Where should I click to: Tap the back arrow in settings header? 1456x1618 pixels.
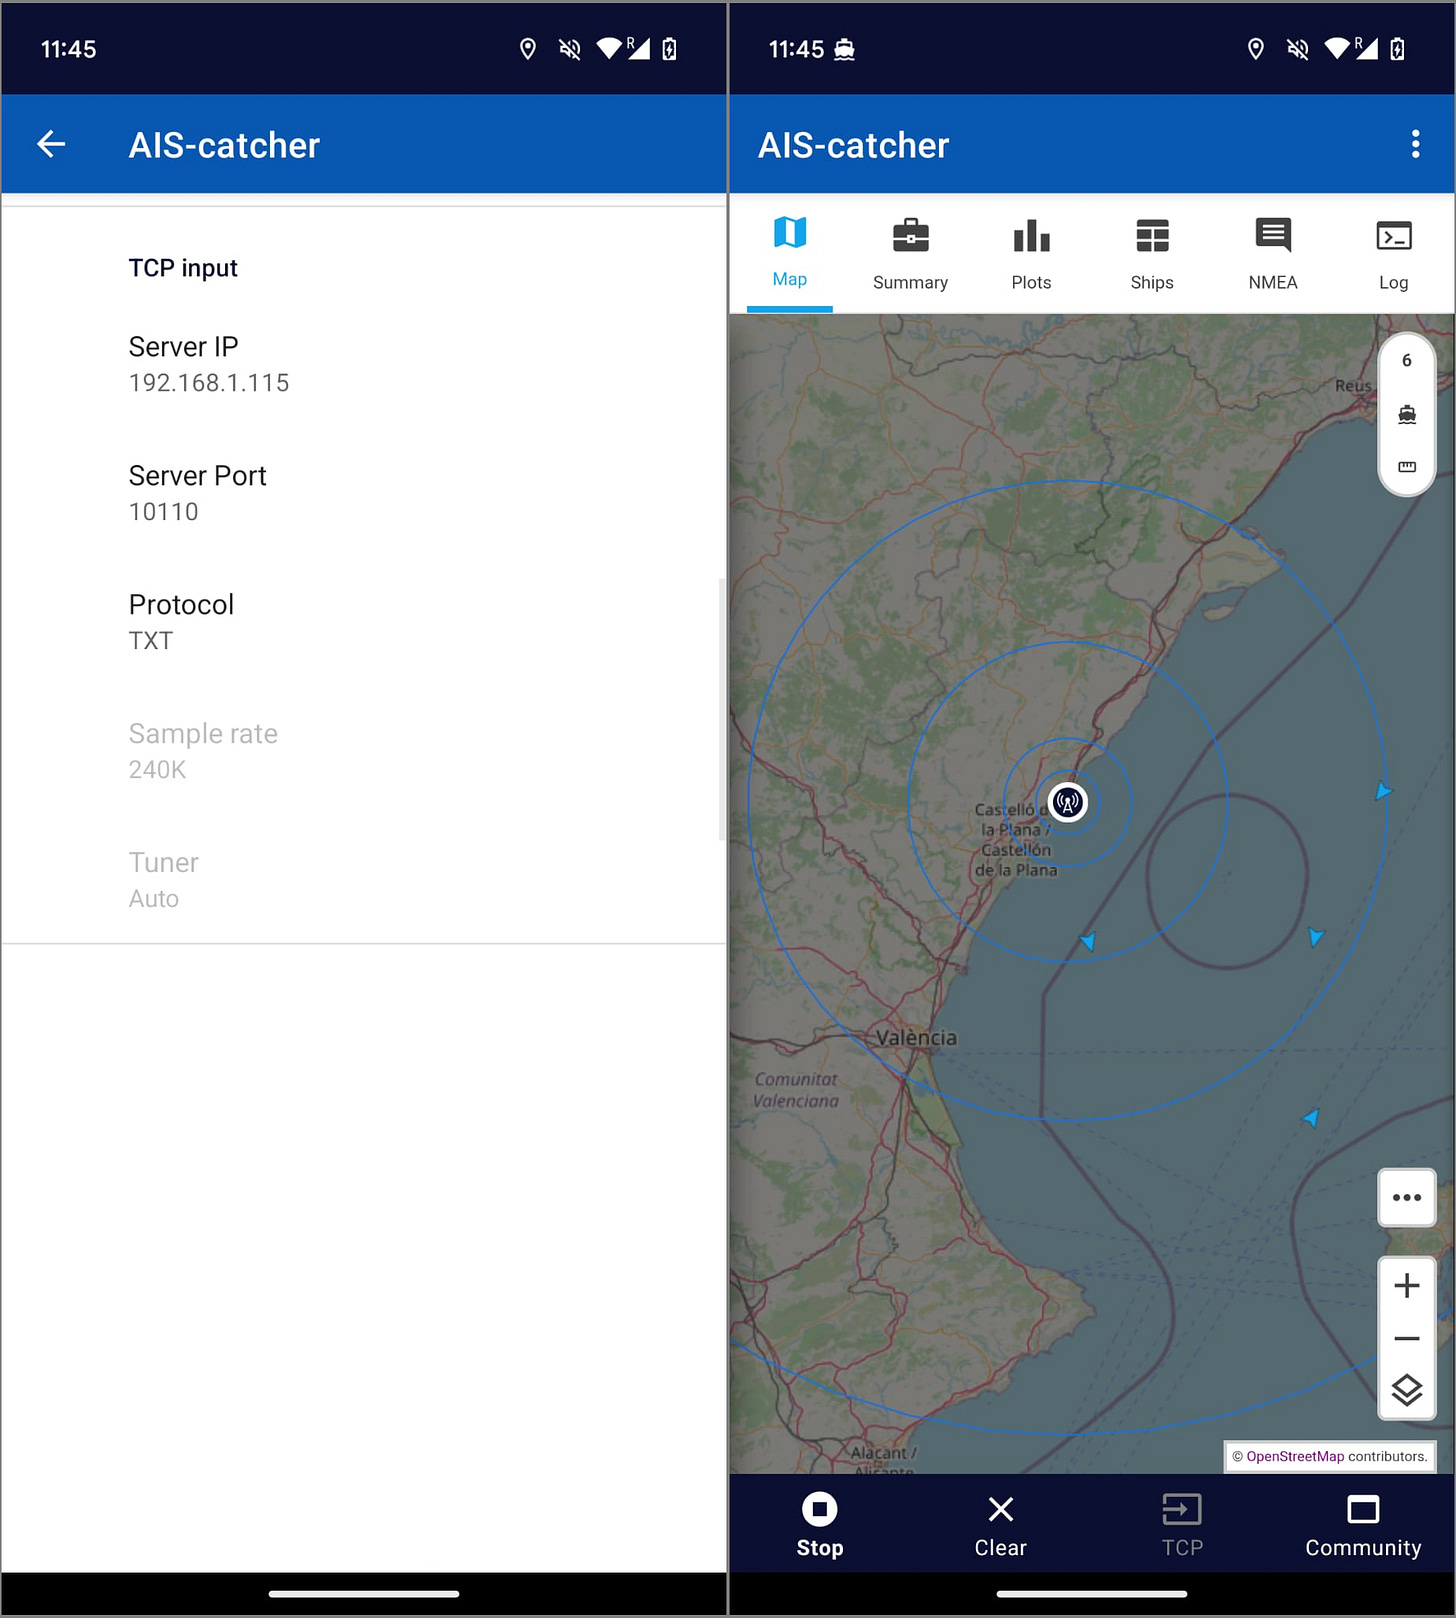click(x=51, y=145)
